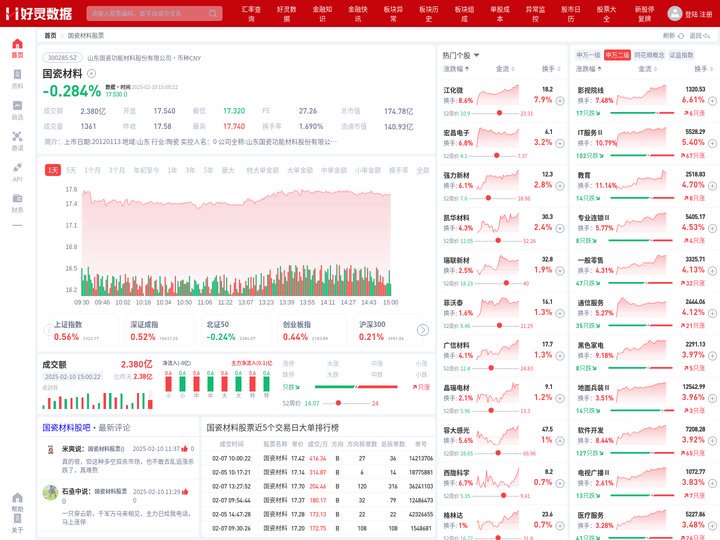Switch to 证监指数 tab
The image size is (720, 540).
(681, 55)
